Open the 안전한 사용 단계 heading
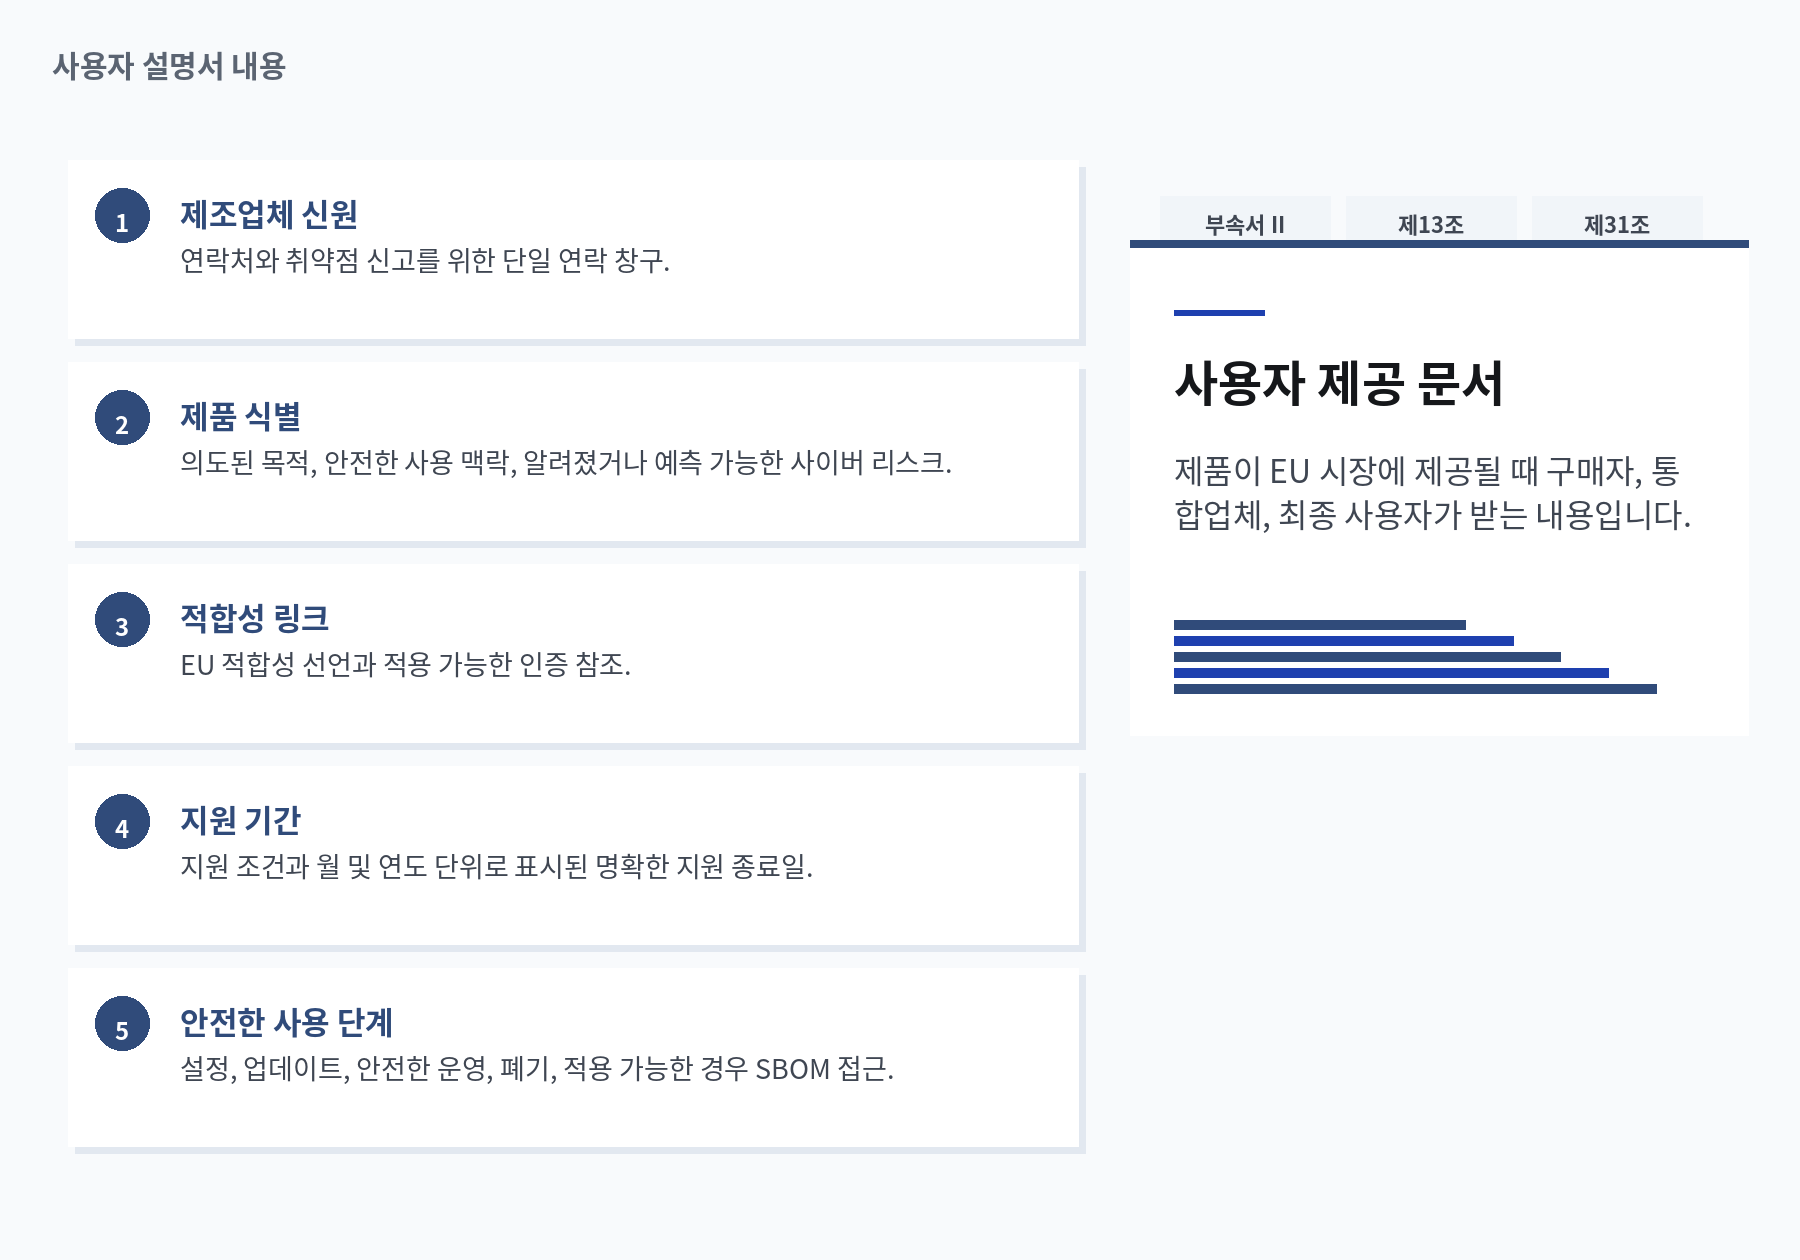Screen dimensions: 1800x1260 point(286,1022)
